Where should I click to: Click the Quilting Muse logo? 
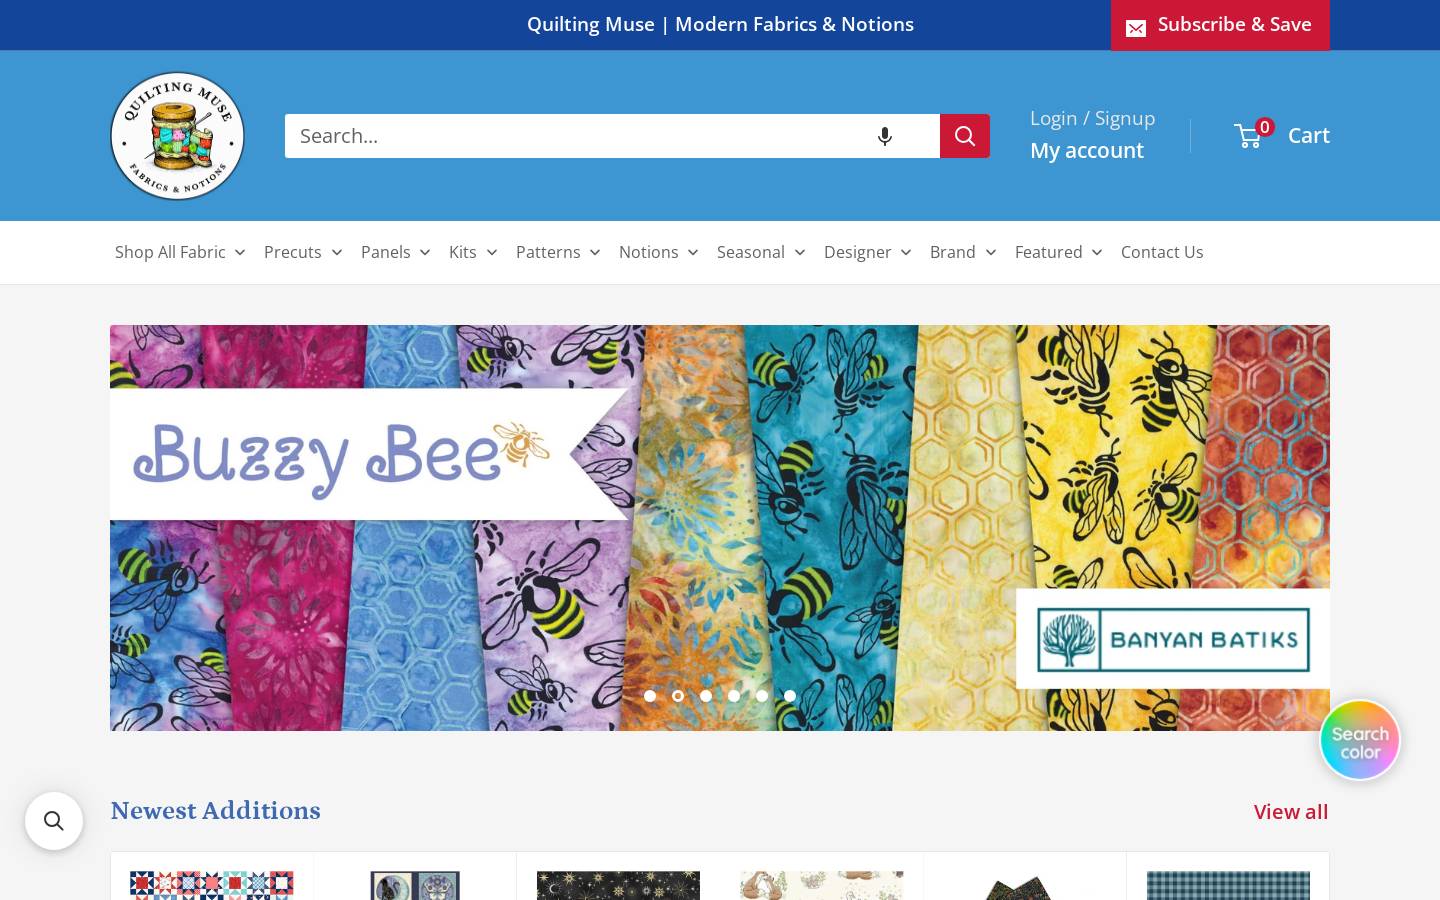tap(177, 136)
